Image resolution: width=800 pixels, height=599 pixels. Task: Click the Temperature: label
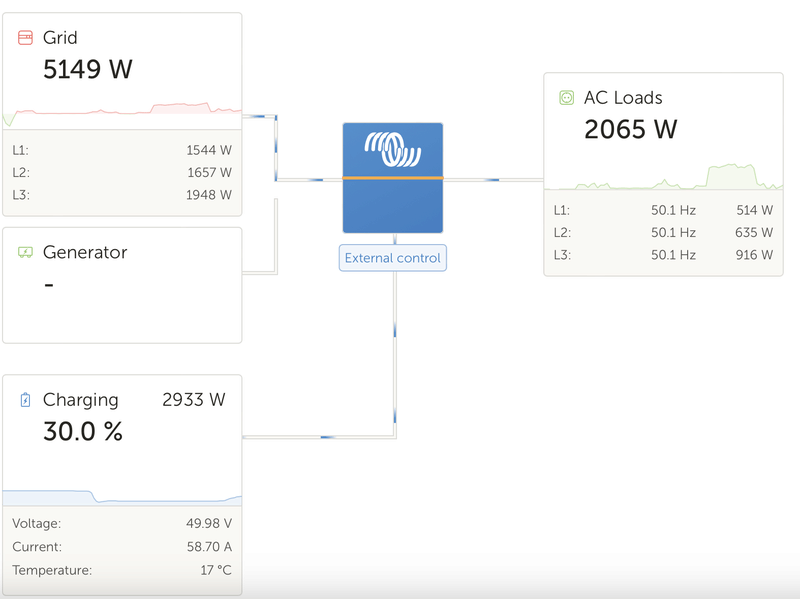point(52,570)
